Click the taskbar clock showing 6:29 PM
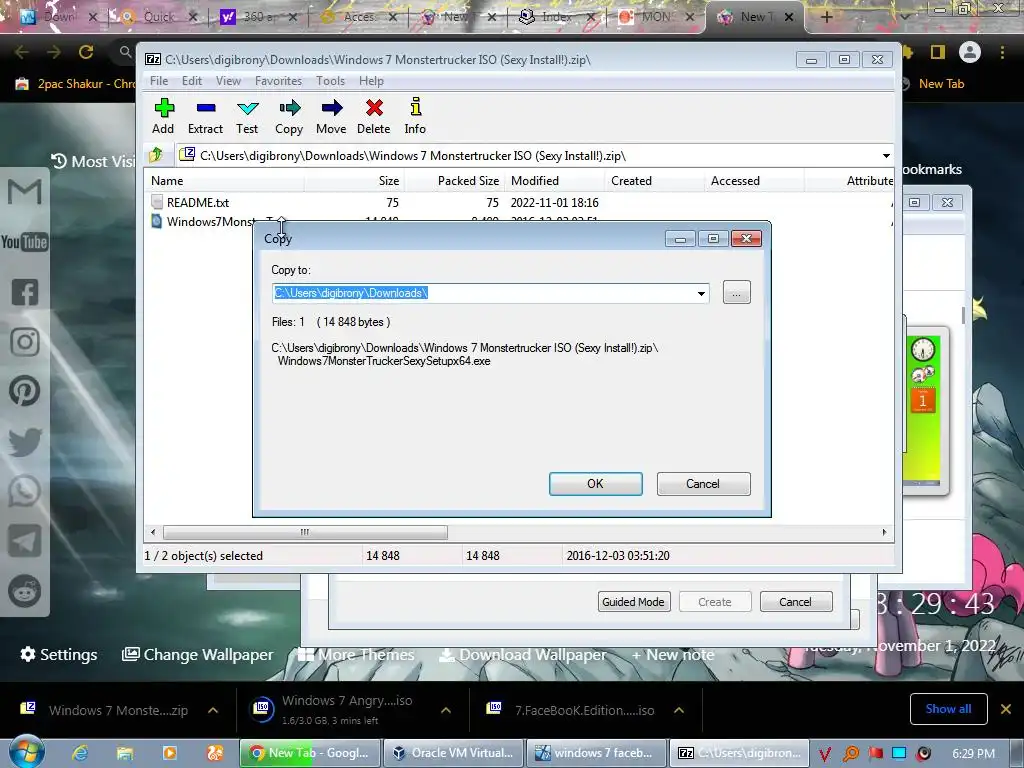Screen dimensions: 1024x768 (x=973, y=754)
